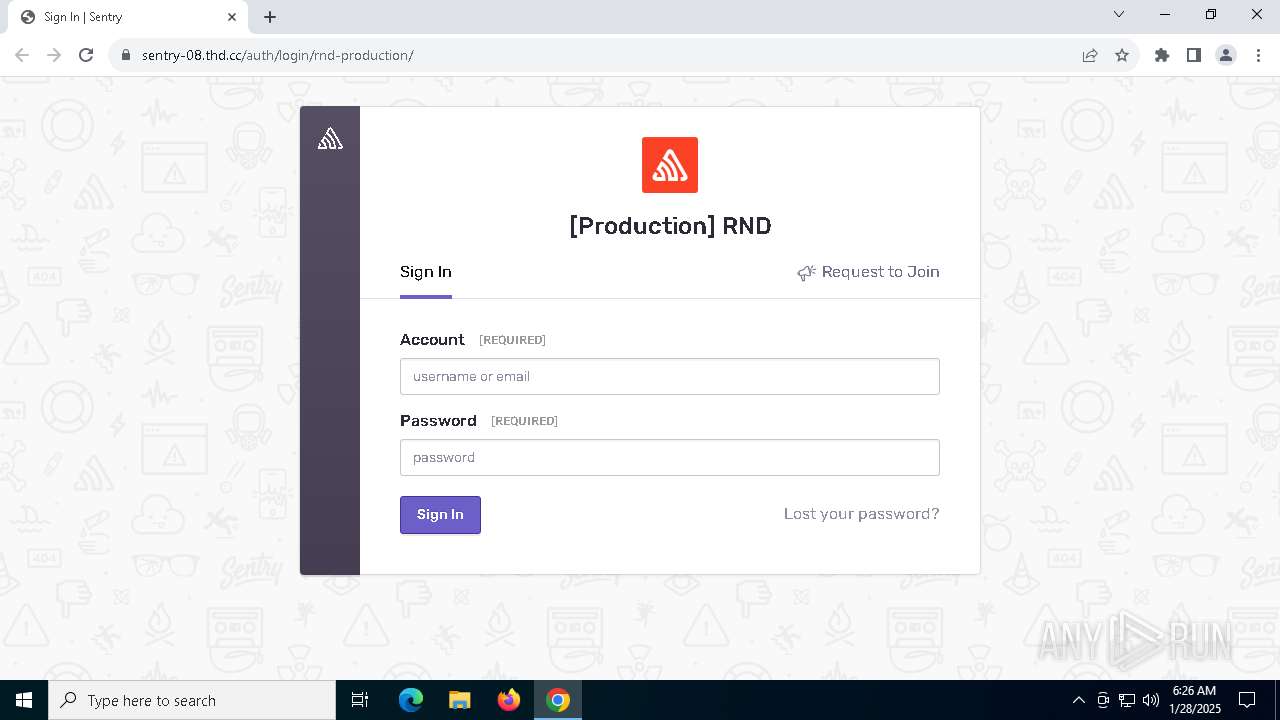The image size is (1280, 720).
Task: Open the clock showing 6:26 AM
Action: [1194, 700]
